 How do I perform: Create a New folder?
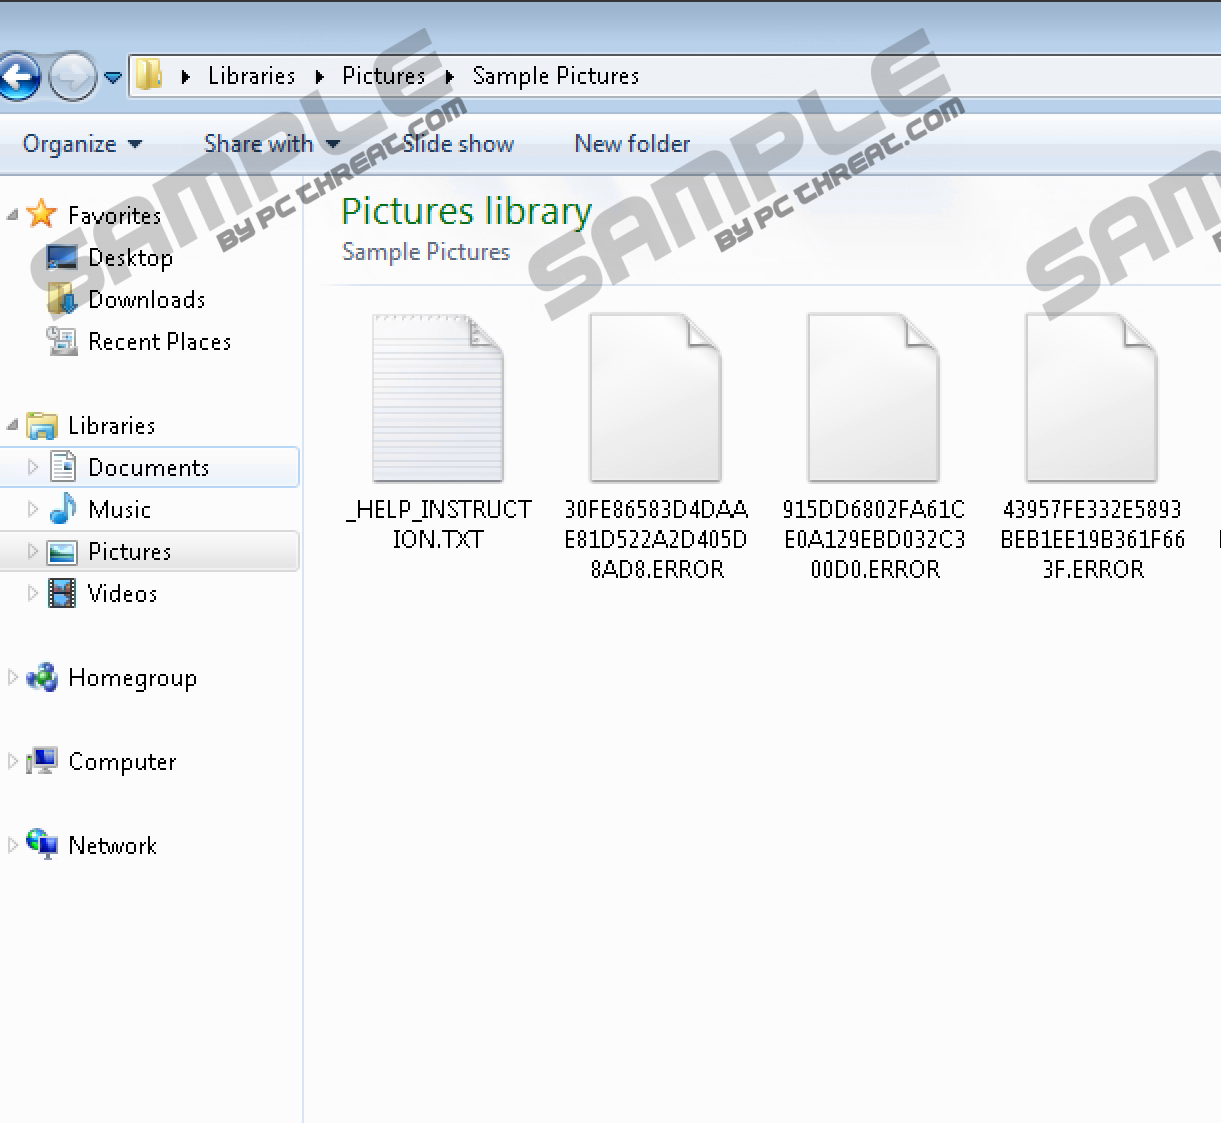(632, 144)
